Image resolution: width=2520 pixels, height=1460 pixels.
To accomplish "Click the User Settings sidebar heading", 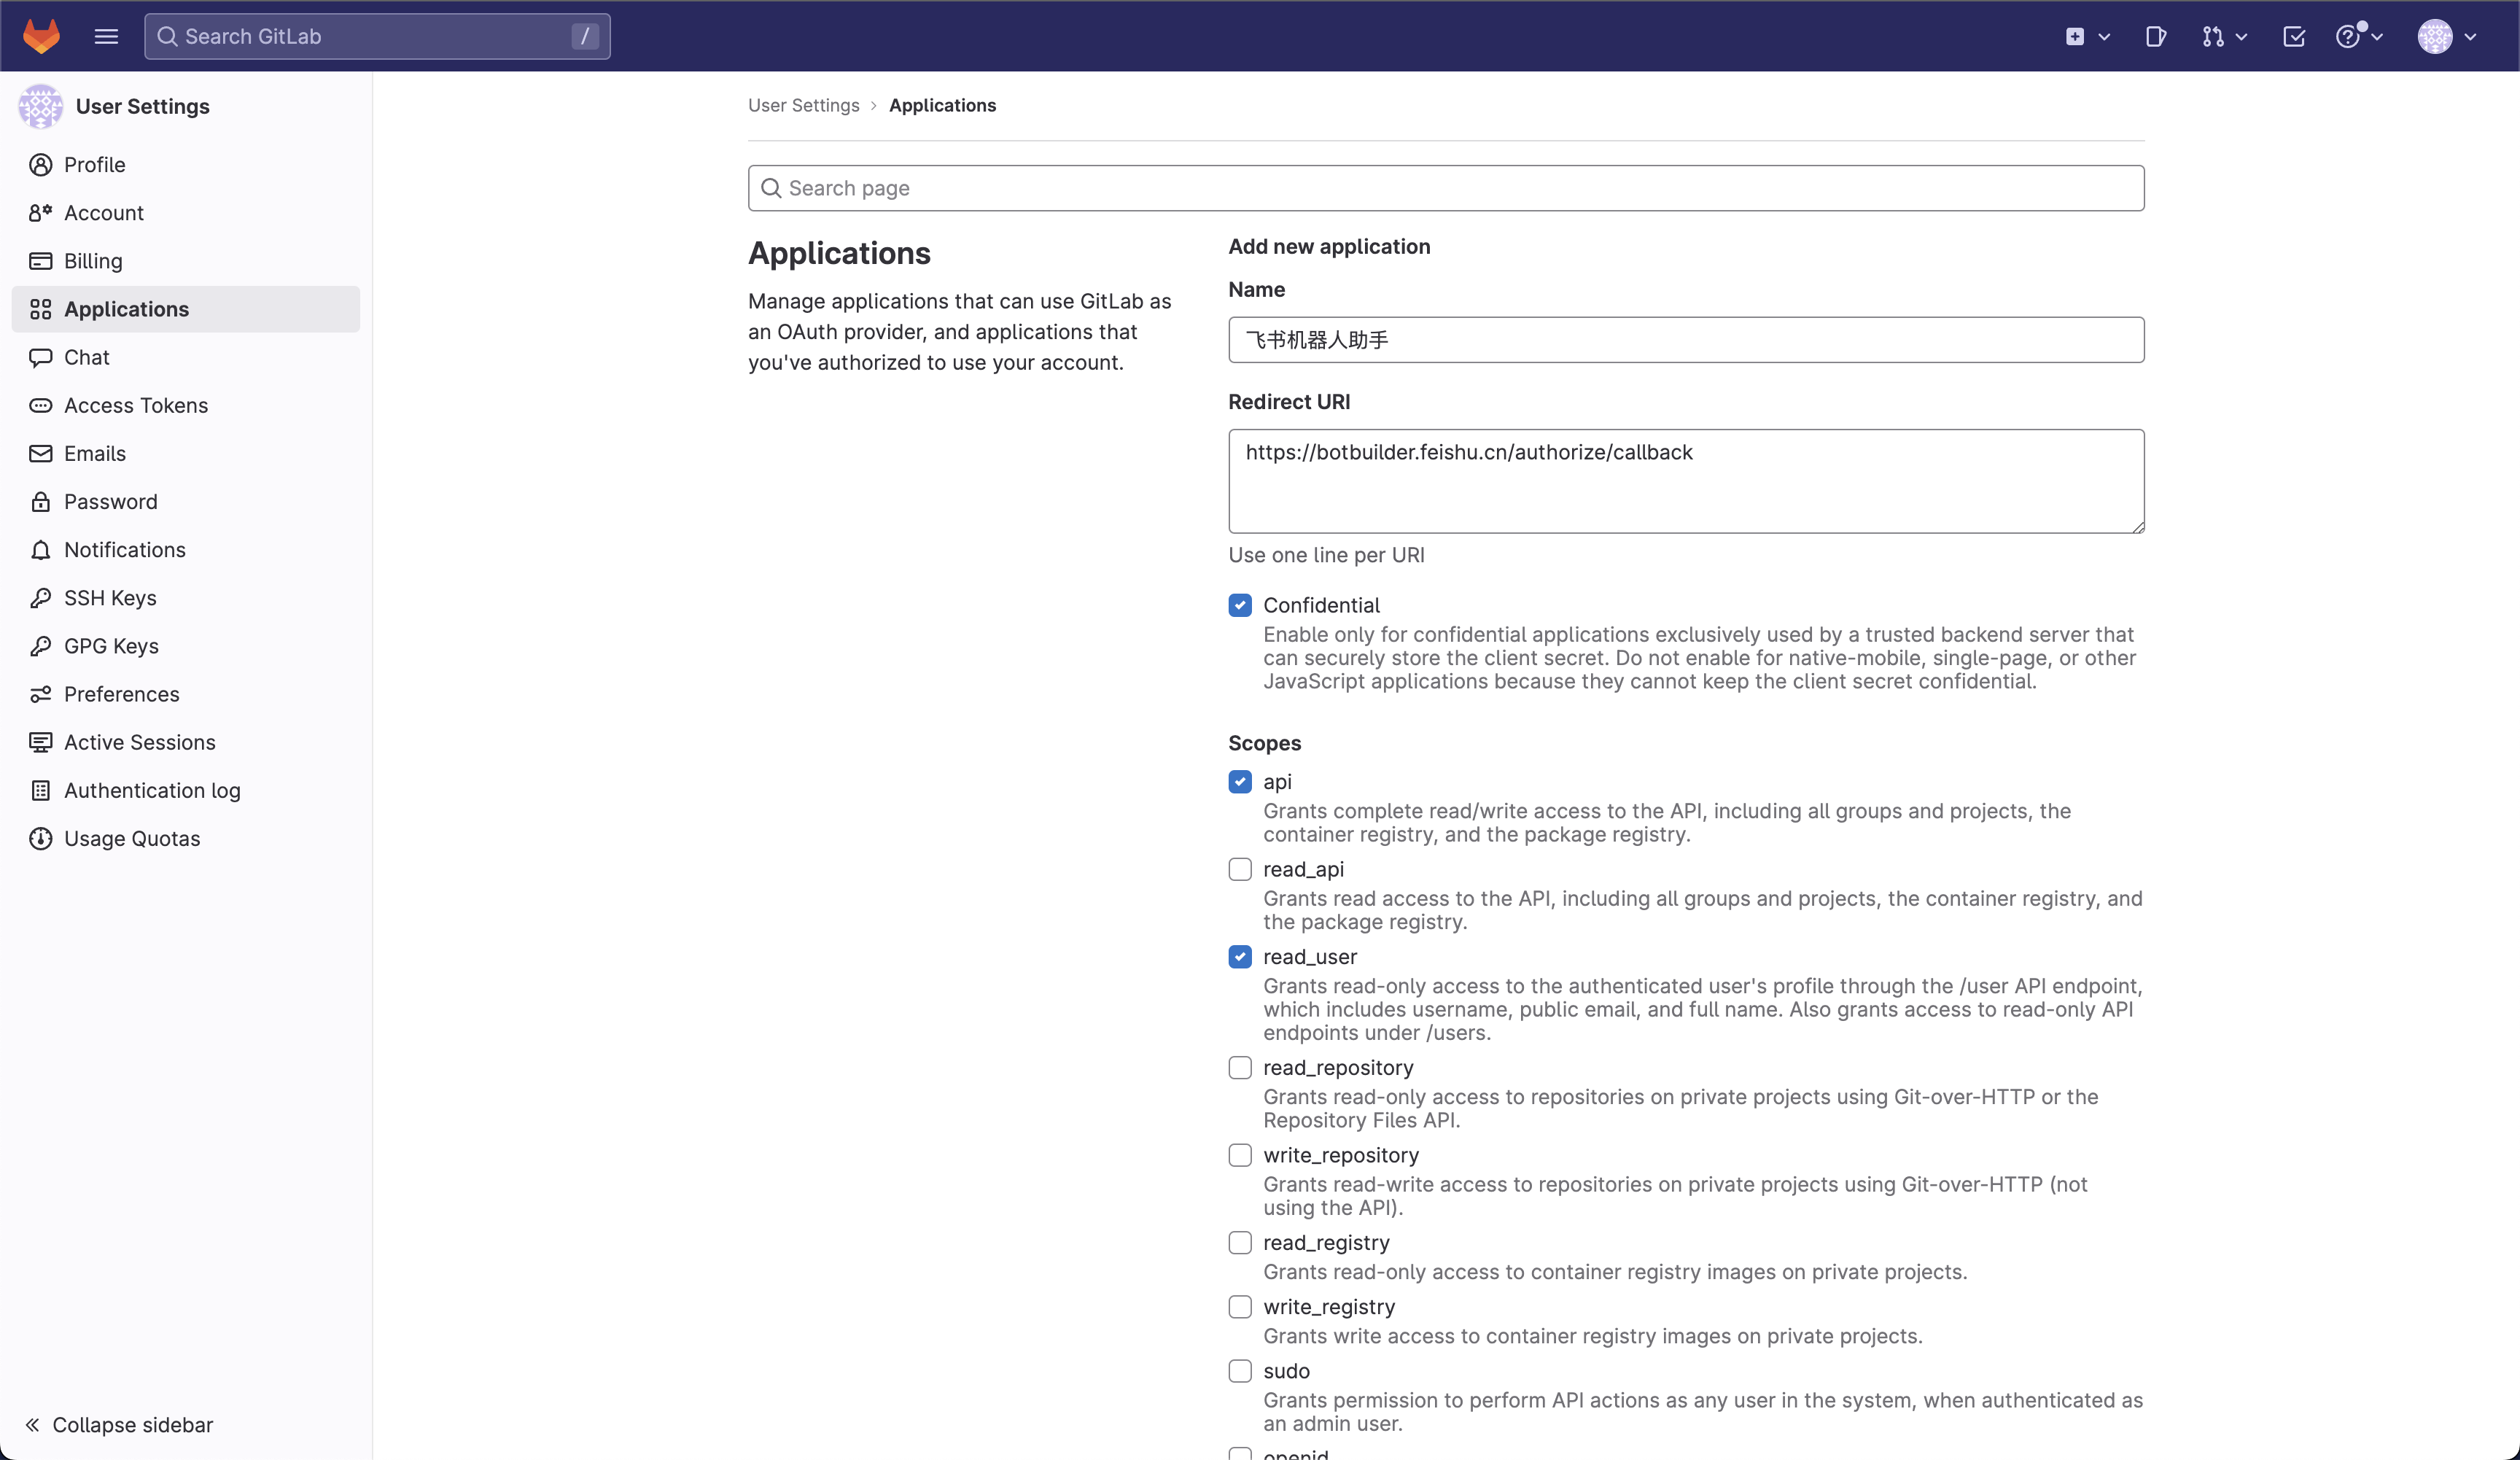I will pos(142,106).
